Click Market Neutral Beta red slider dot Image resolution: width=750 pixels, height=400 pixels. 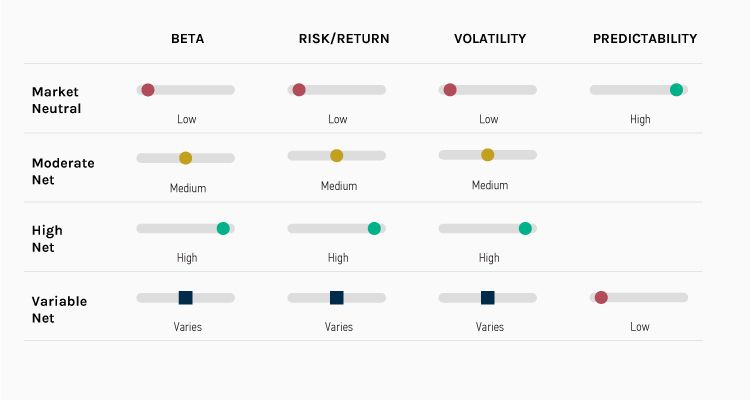[148, 90]
